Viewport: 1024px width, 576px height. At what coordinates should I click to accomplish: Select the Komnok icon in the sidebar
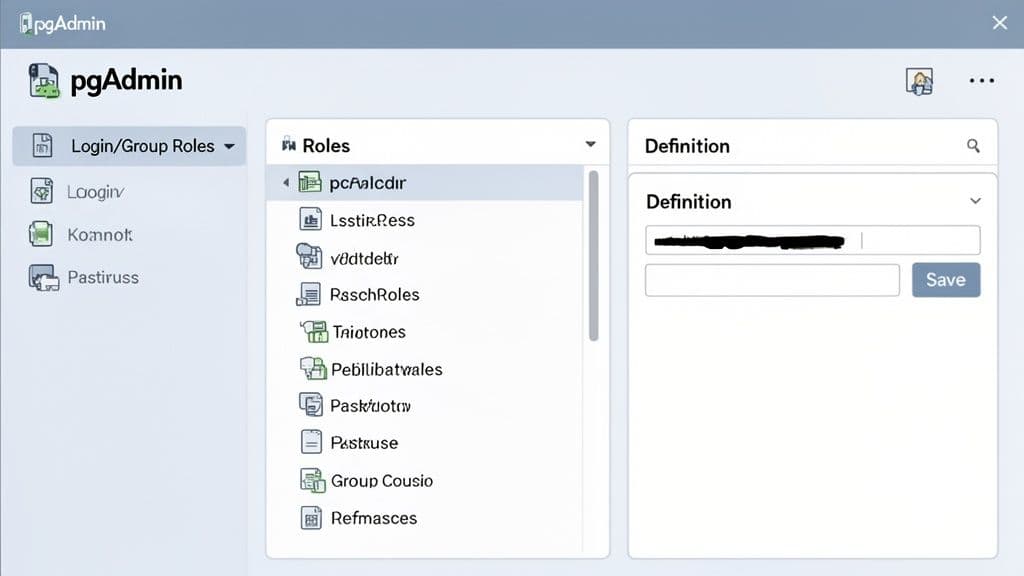click(x=41, y=234)
